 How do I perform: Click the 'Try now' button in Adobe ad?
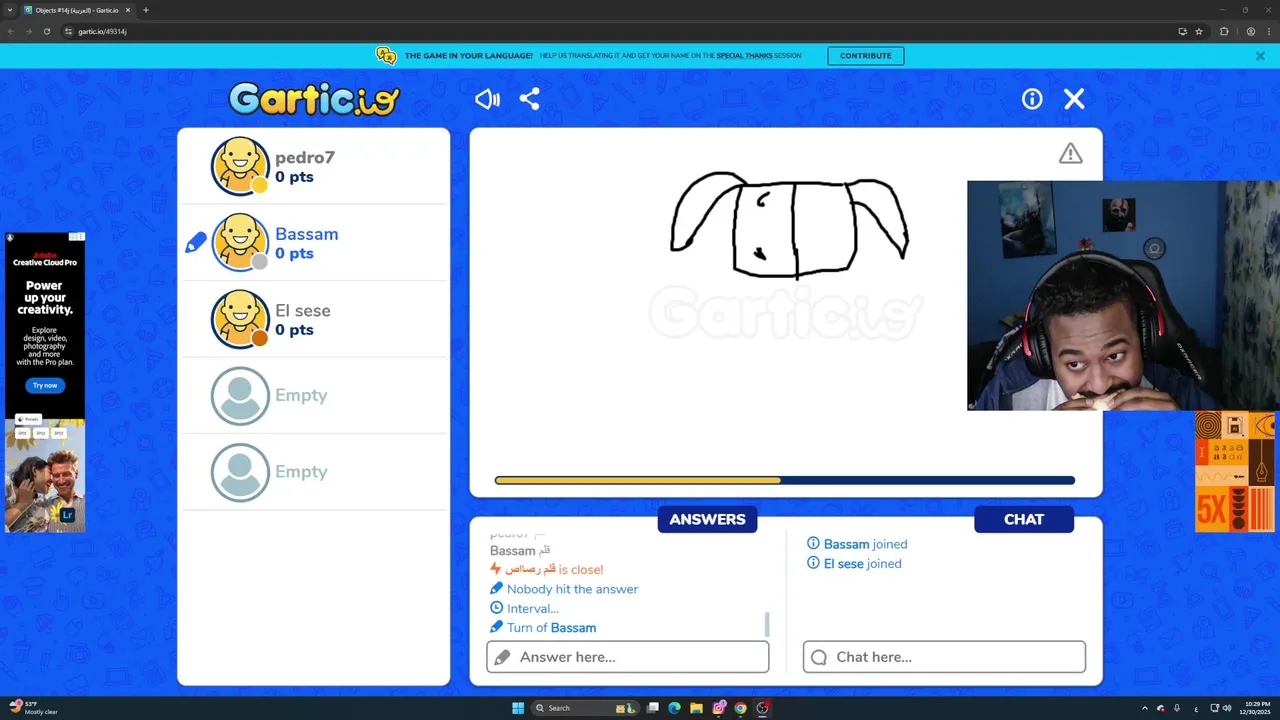(x=45, y=385)
